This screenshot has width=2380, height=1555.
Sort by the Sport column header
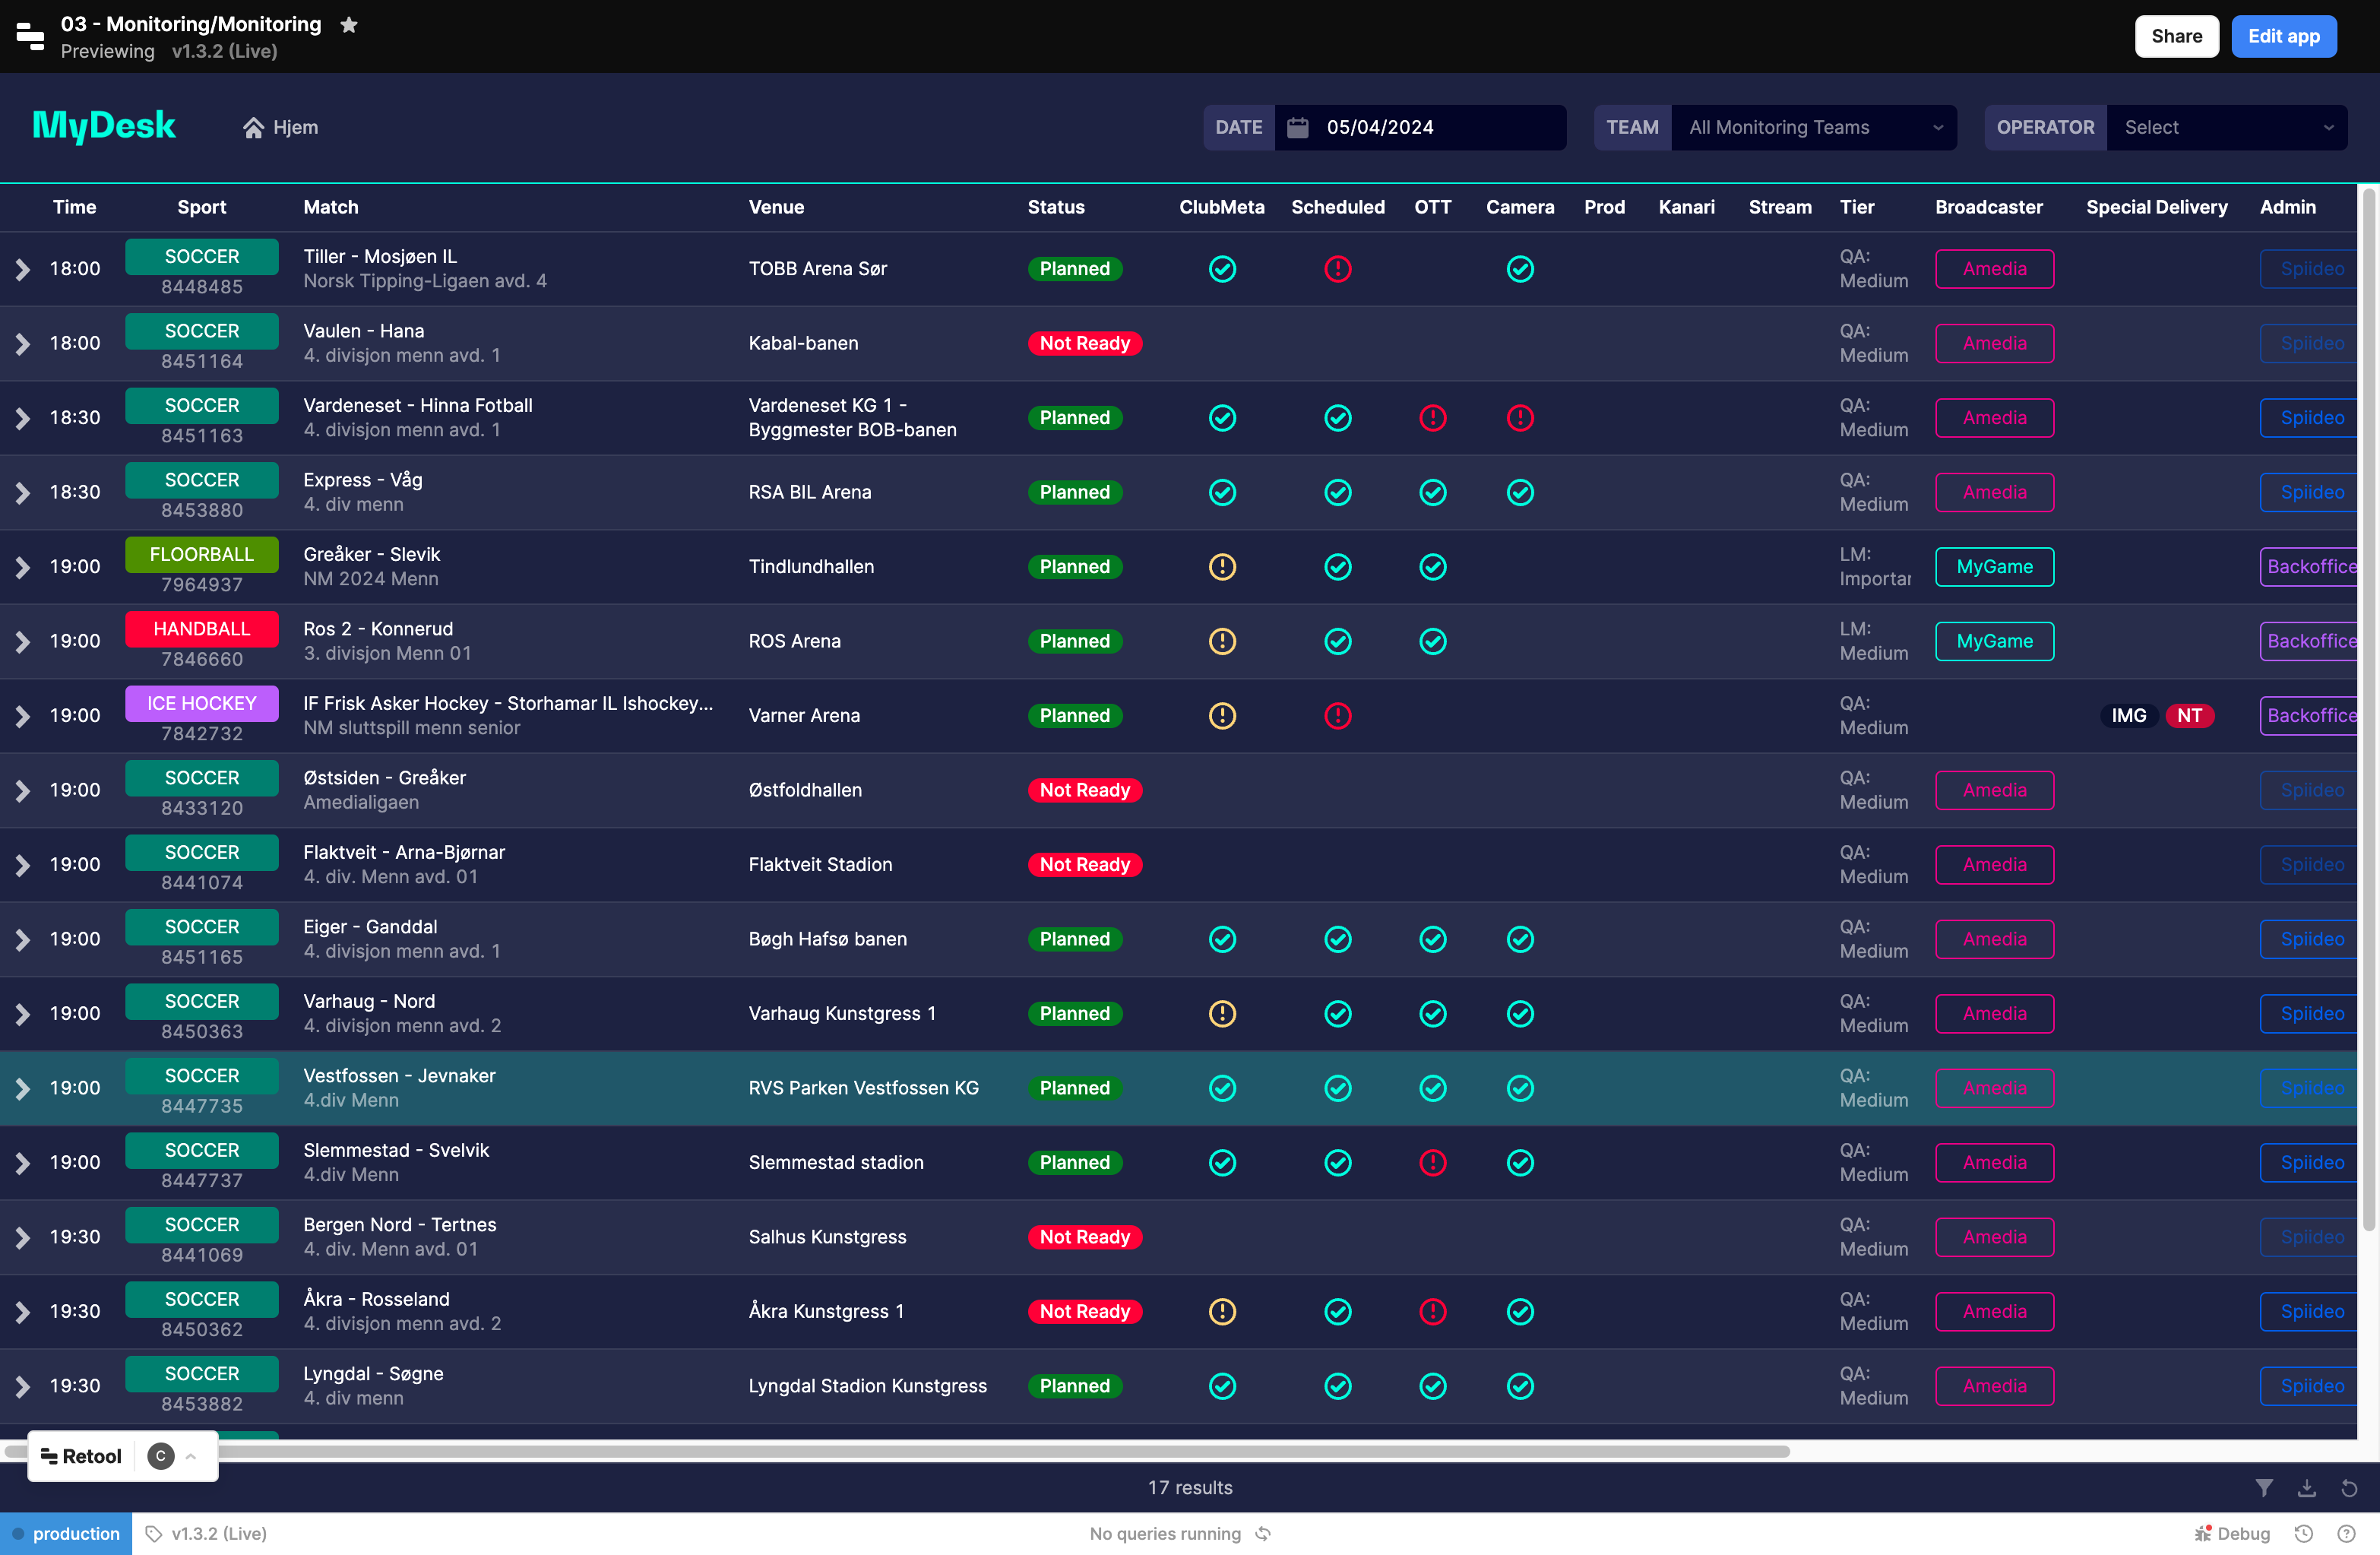(x=202, y=207)
